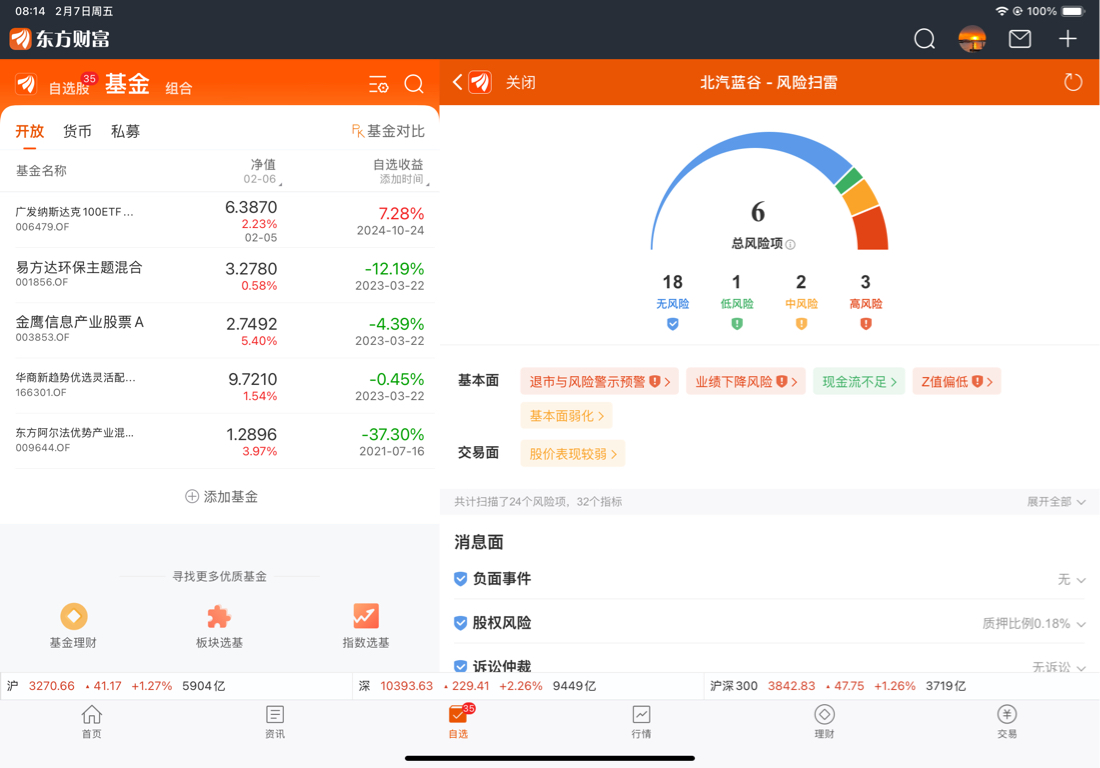Sort by 自选收益 column header
This screenshot has width=1100, height=768.
pyautogui.click(x=401, y=170)
